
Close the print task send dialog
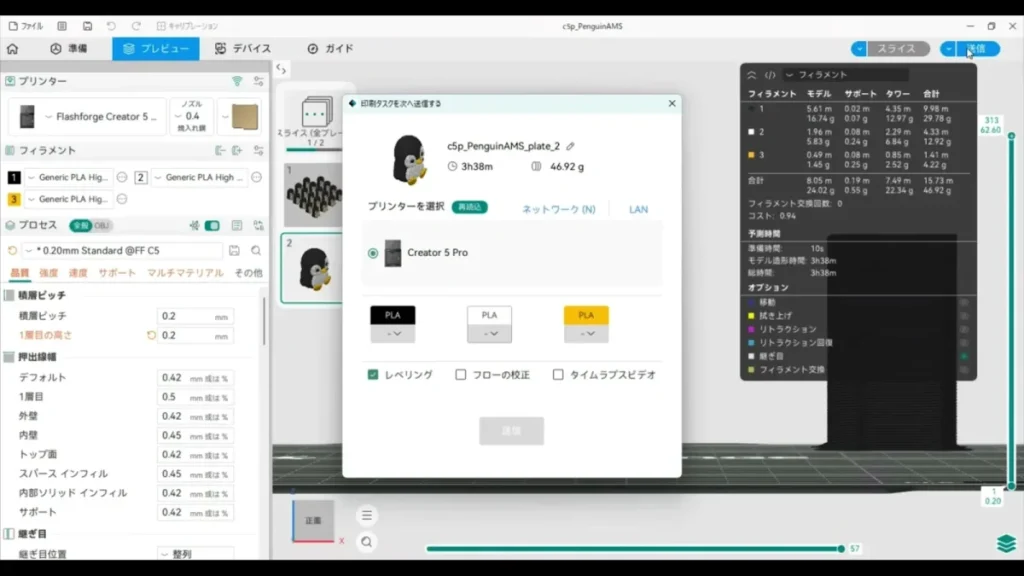click(x=672, y=103)
